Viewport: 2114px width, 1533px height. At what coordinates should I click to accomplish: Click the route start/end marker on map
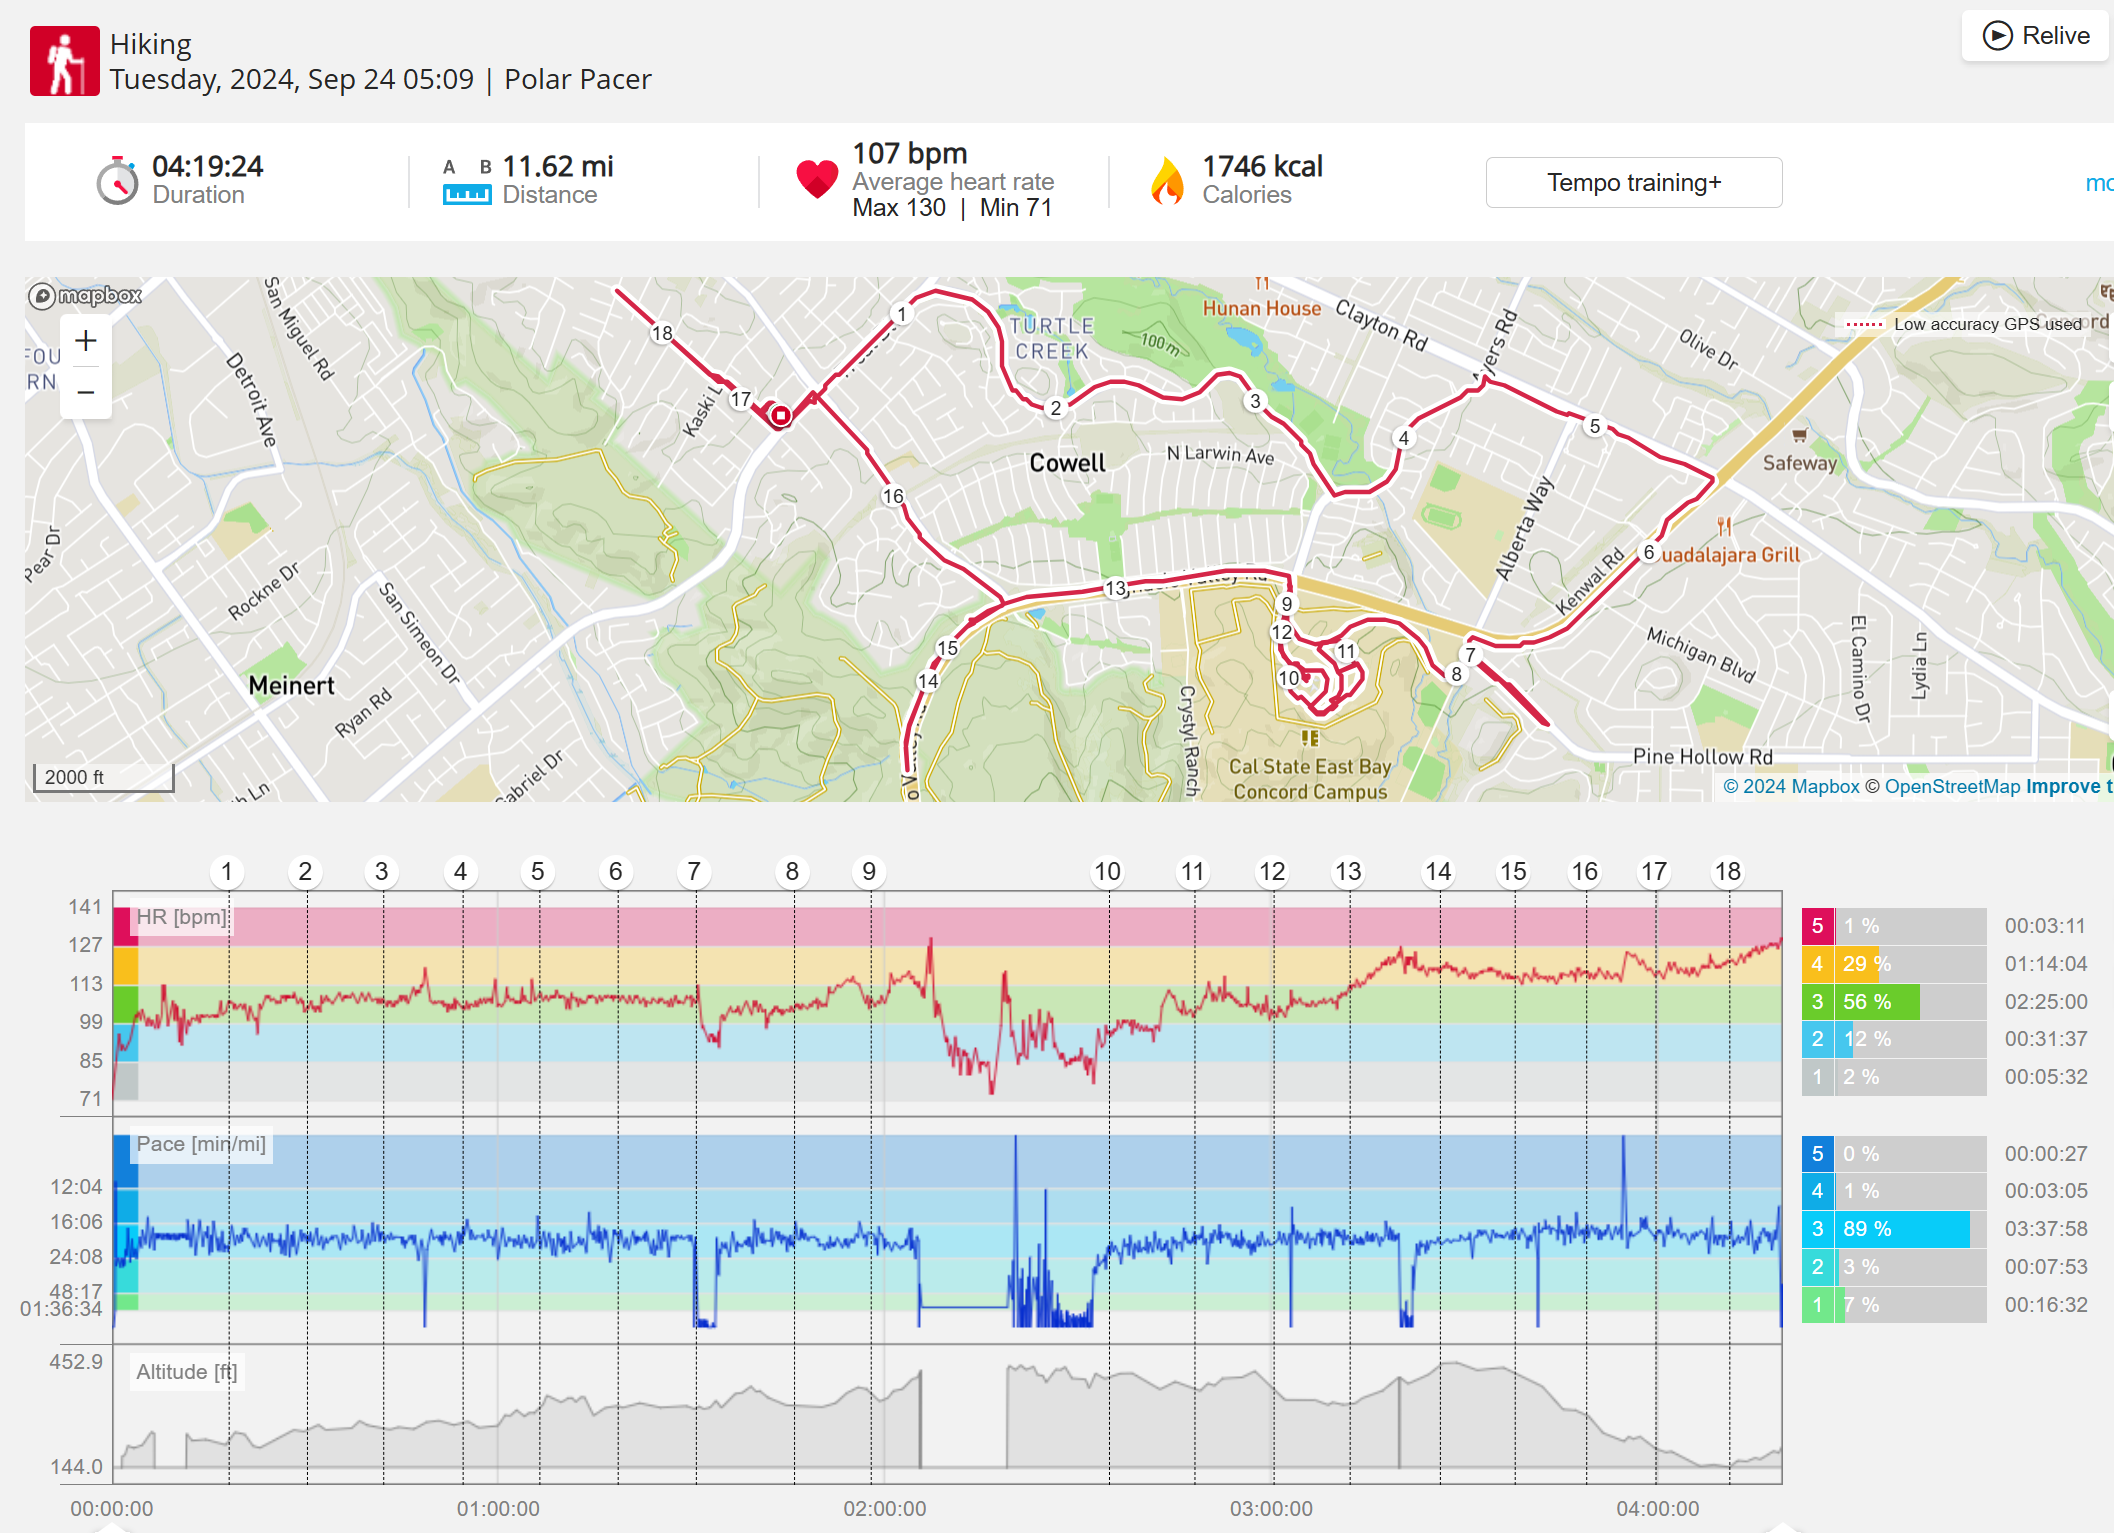click(x=780, y=415)
